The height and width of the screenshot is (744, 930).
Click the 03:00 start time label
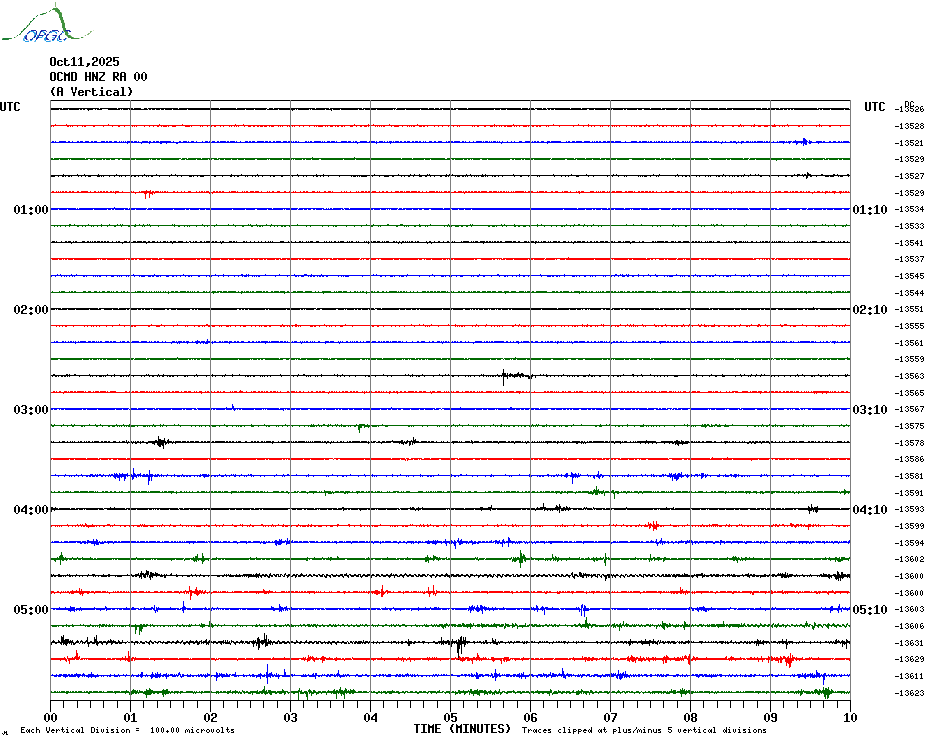point(31,410)
